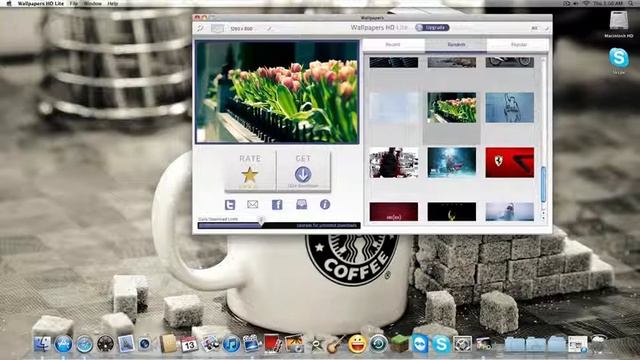The width and height of the screenshot is (640, 360).
Task: Open the Wallpapers HD Lite application menu
Action: tap(41, 3)
